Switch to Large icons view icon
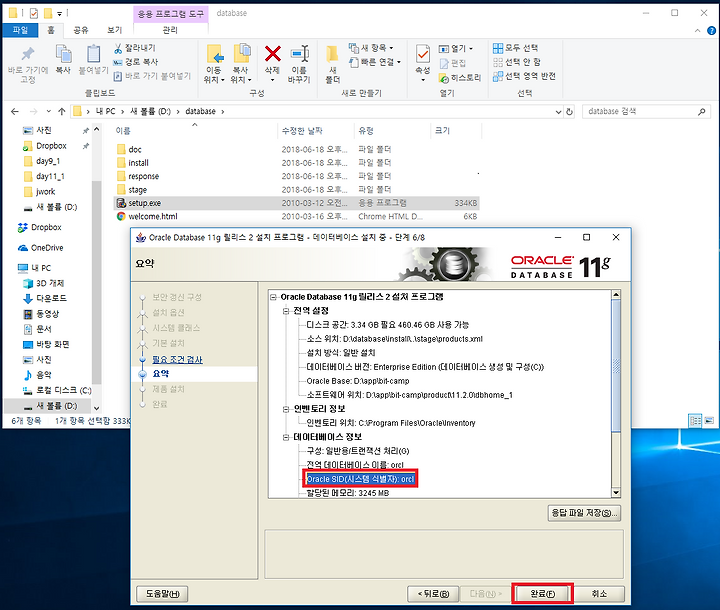 pyautogui.click(x=709, y=420)
